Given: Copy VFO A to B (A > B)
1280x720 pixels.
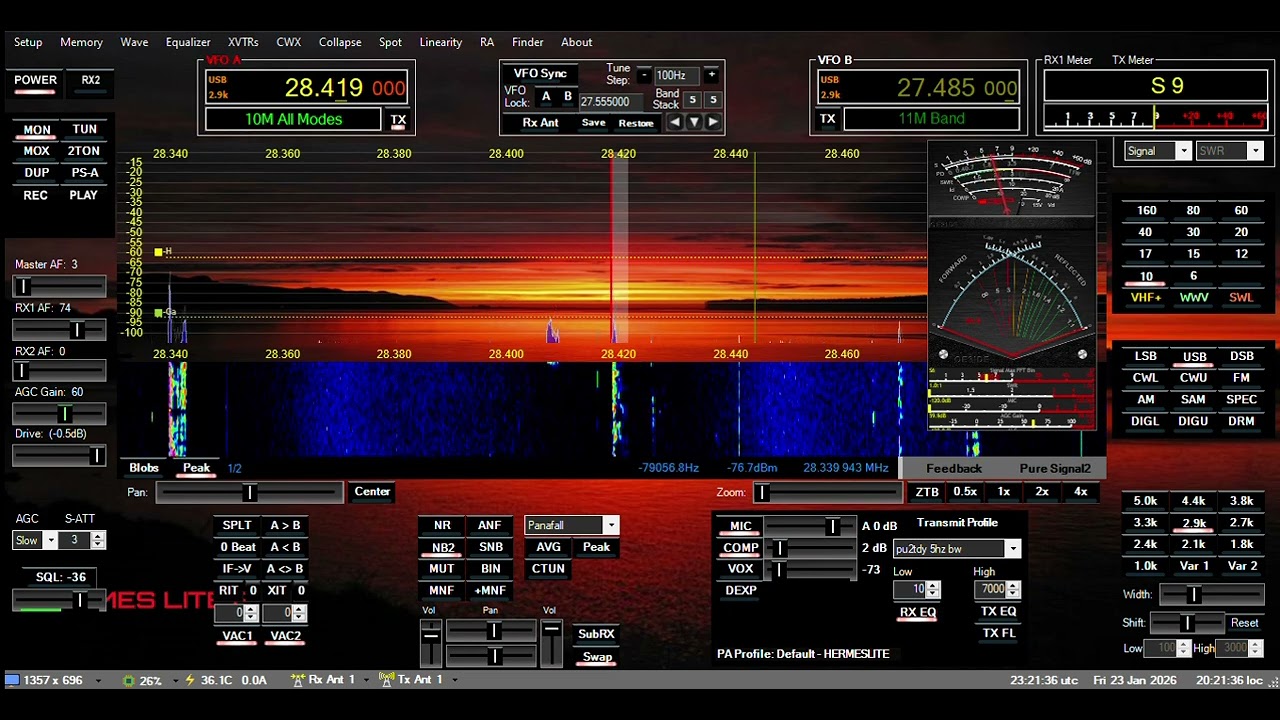Looking at the screenshot, I should pyautogui.click(x=285, y=525).
